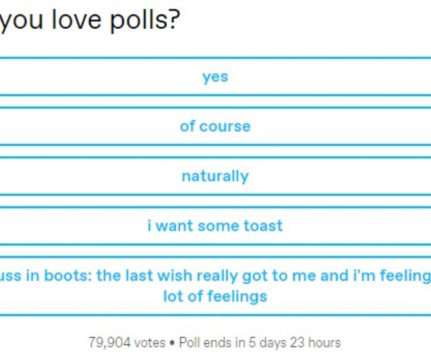Click 'lot of feelings' text line

coord(215,296)
